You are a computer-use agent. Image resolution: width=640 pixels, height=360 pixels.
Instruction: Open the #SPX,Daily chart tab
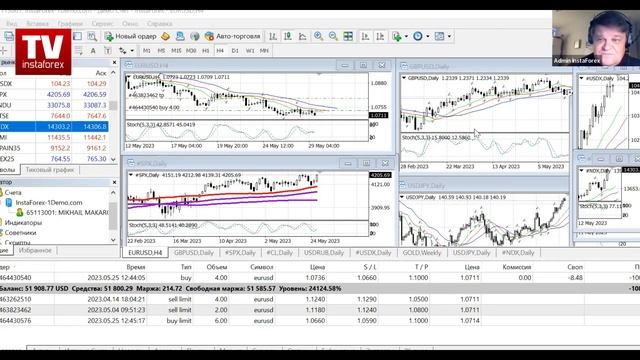pyautogui.click(x=240, y=253)
